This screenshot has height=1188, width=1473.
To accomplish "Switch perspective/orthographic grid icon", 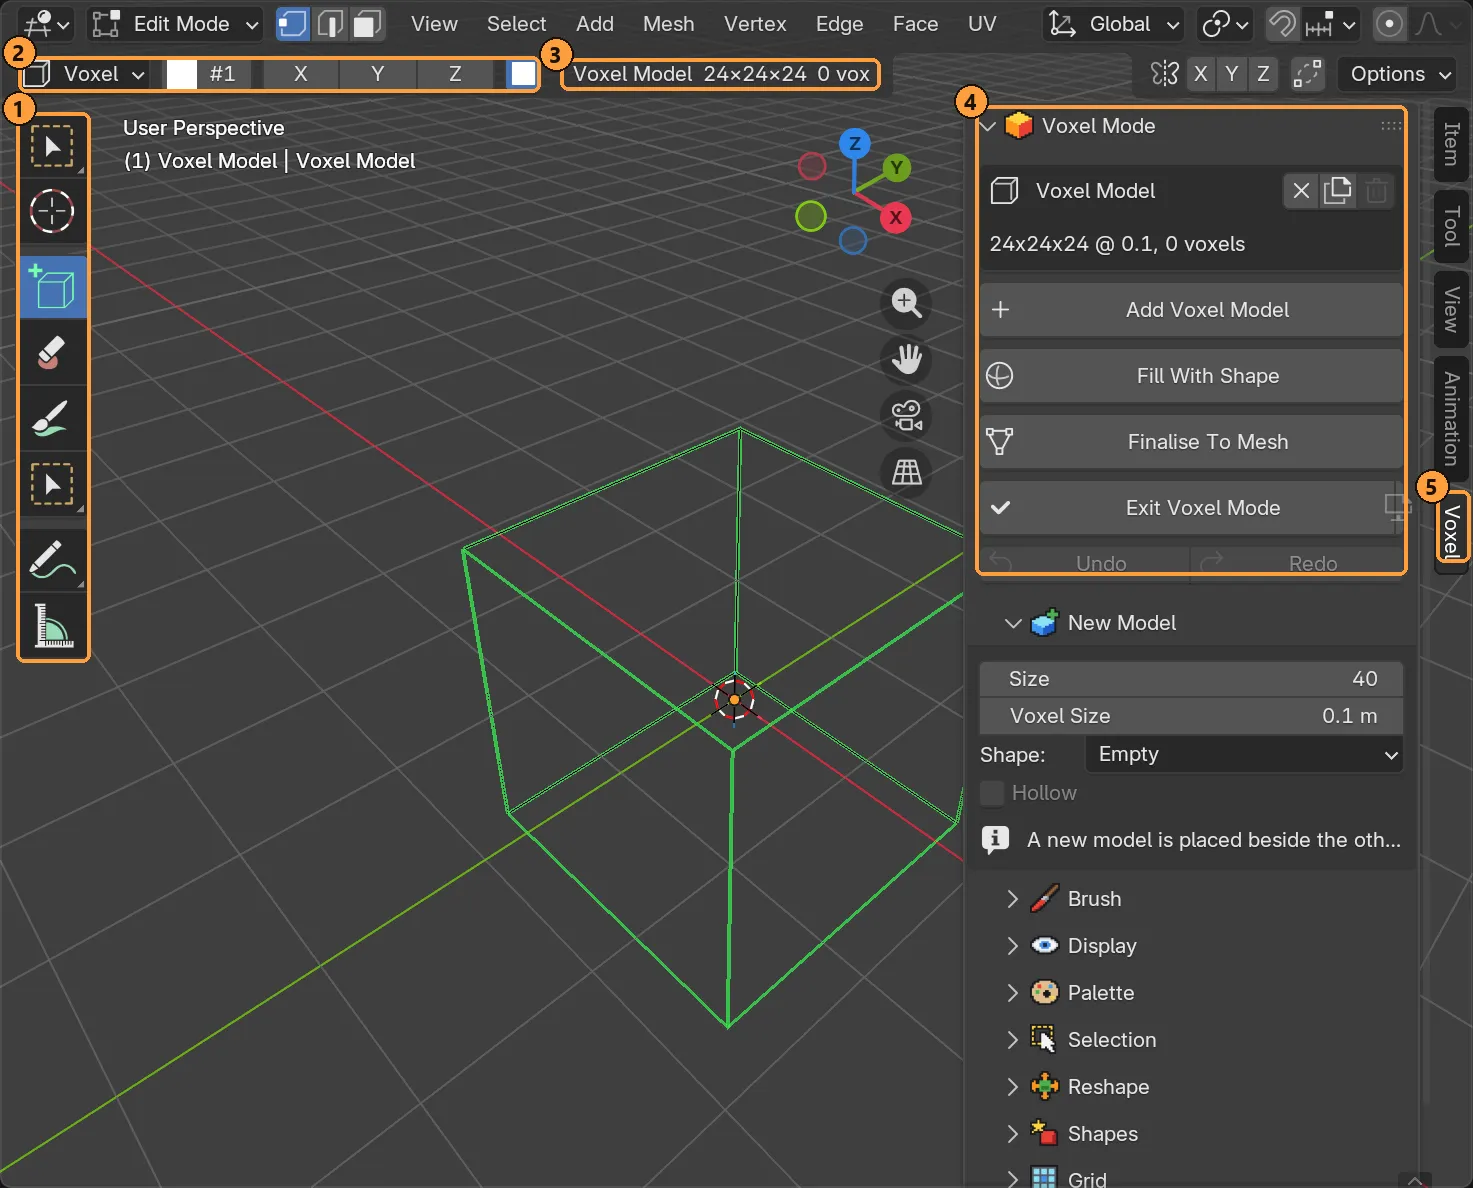I will (906, 472).
